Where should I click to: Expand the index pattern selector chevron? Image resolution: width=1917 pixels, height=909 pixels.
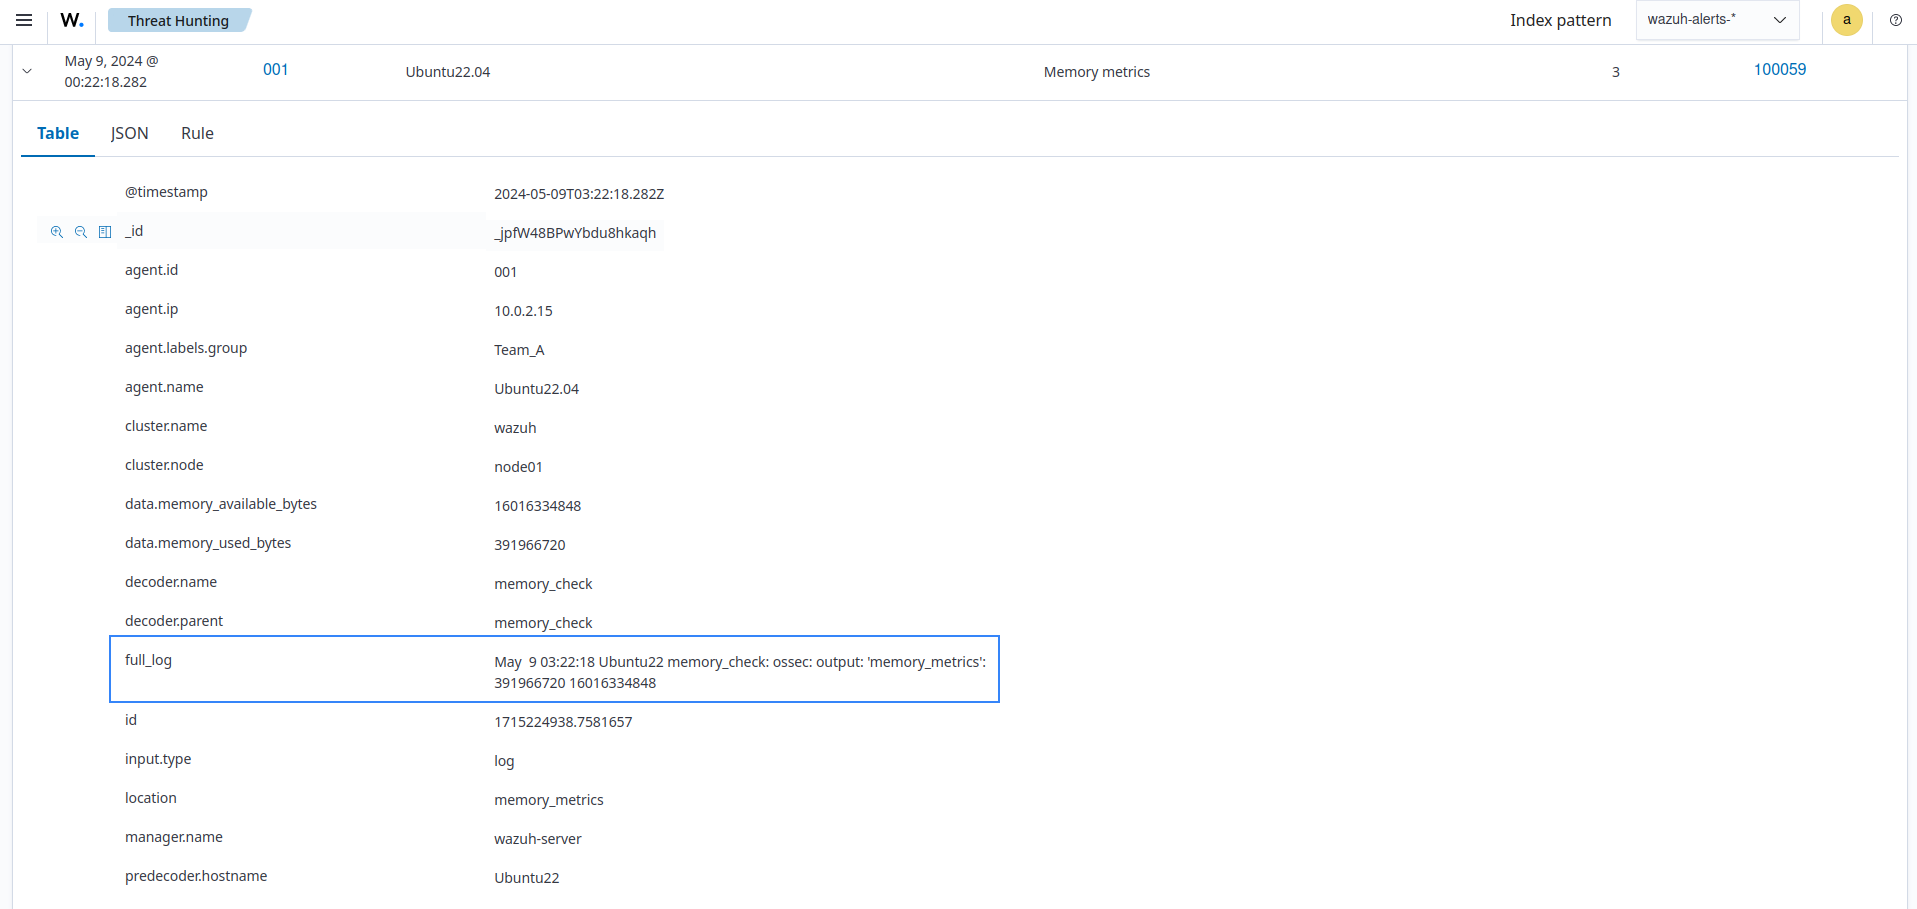[x=1780, y=19]
